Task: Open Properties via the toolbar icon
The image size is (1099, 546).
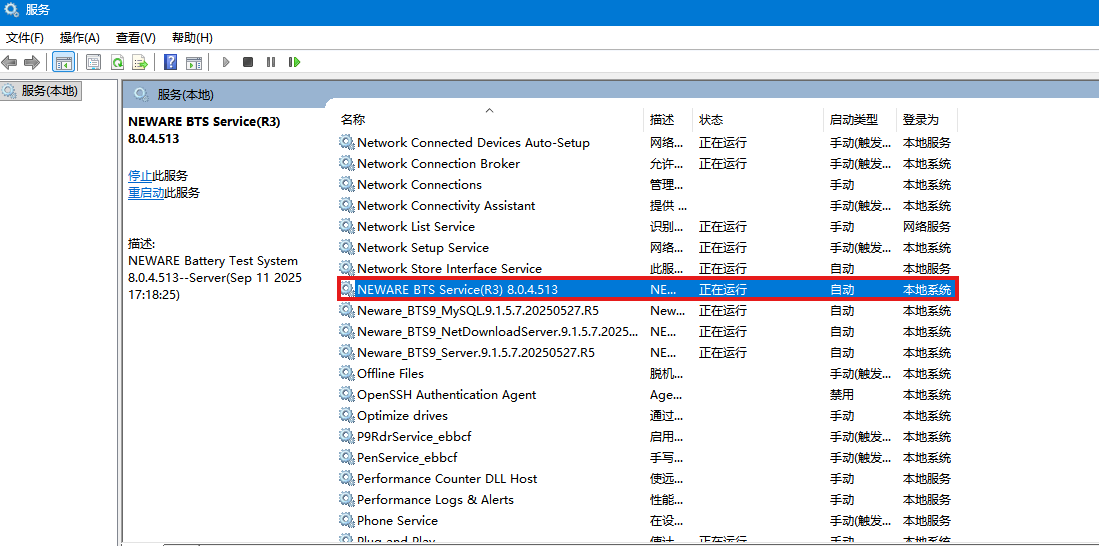Action: point(93,62)
